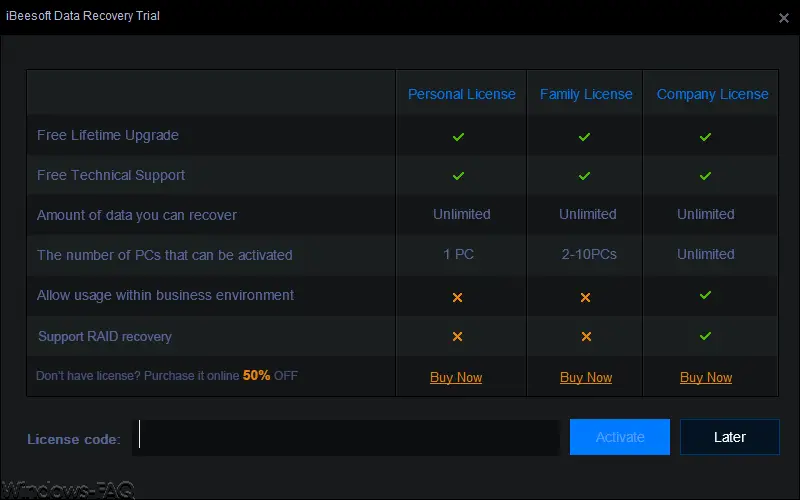Screen dimensions: 800x500
Task: Click Personal License cross for business environment usage
Action: tap(457, 297)
